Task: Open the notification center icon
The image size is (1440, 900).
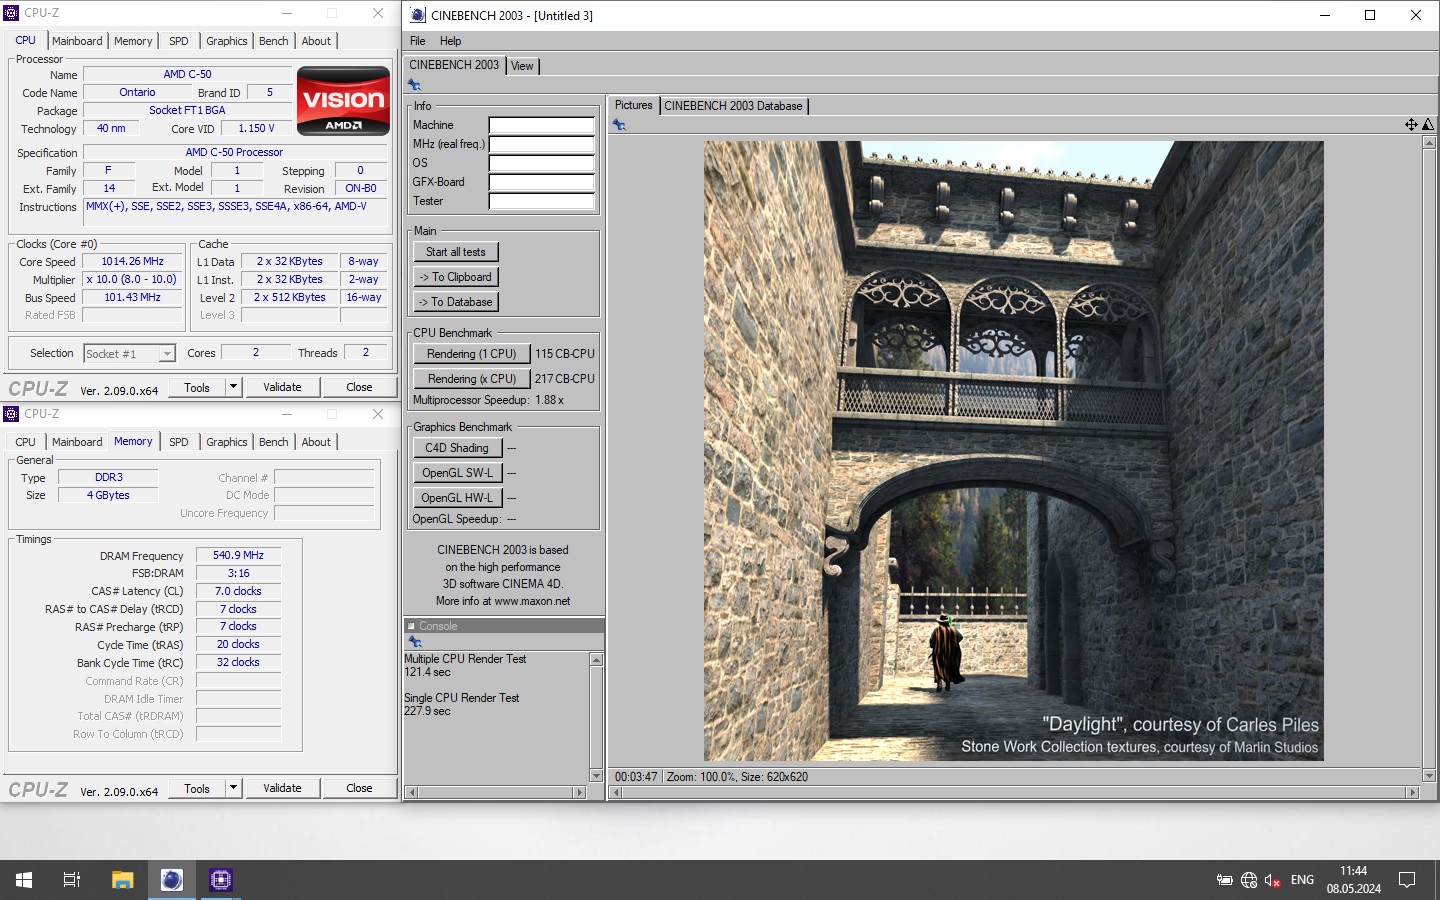Action: 1407,880
